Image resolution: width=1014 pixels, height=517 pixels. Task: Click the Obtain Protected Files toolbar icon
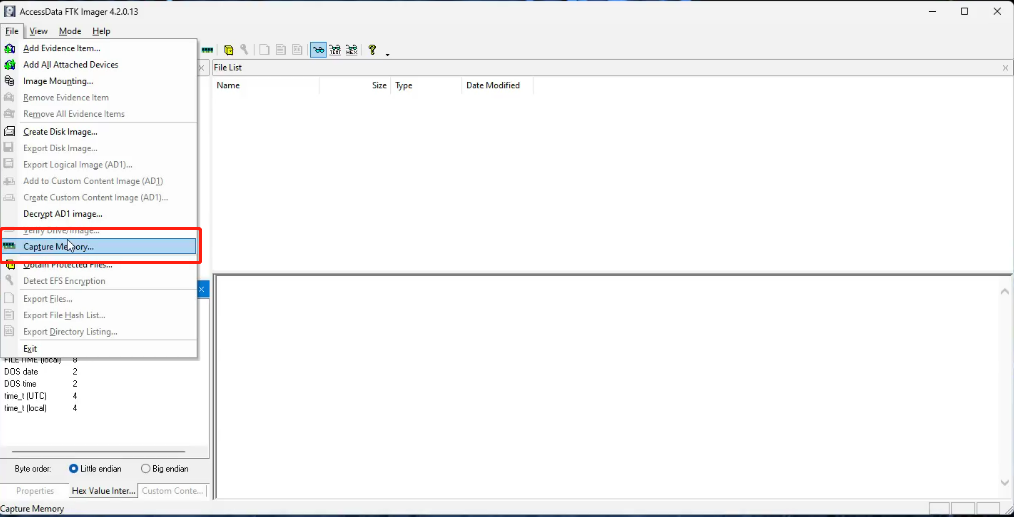point(228,50)
